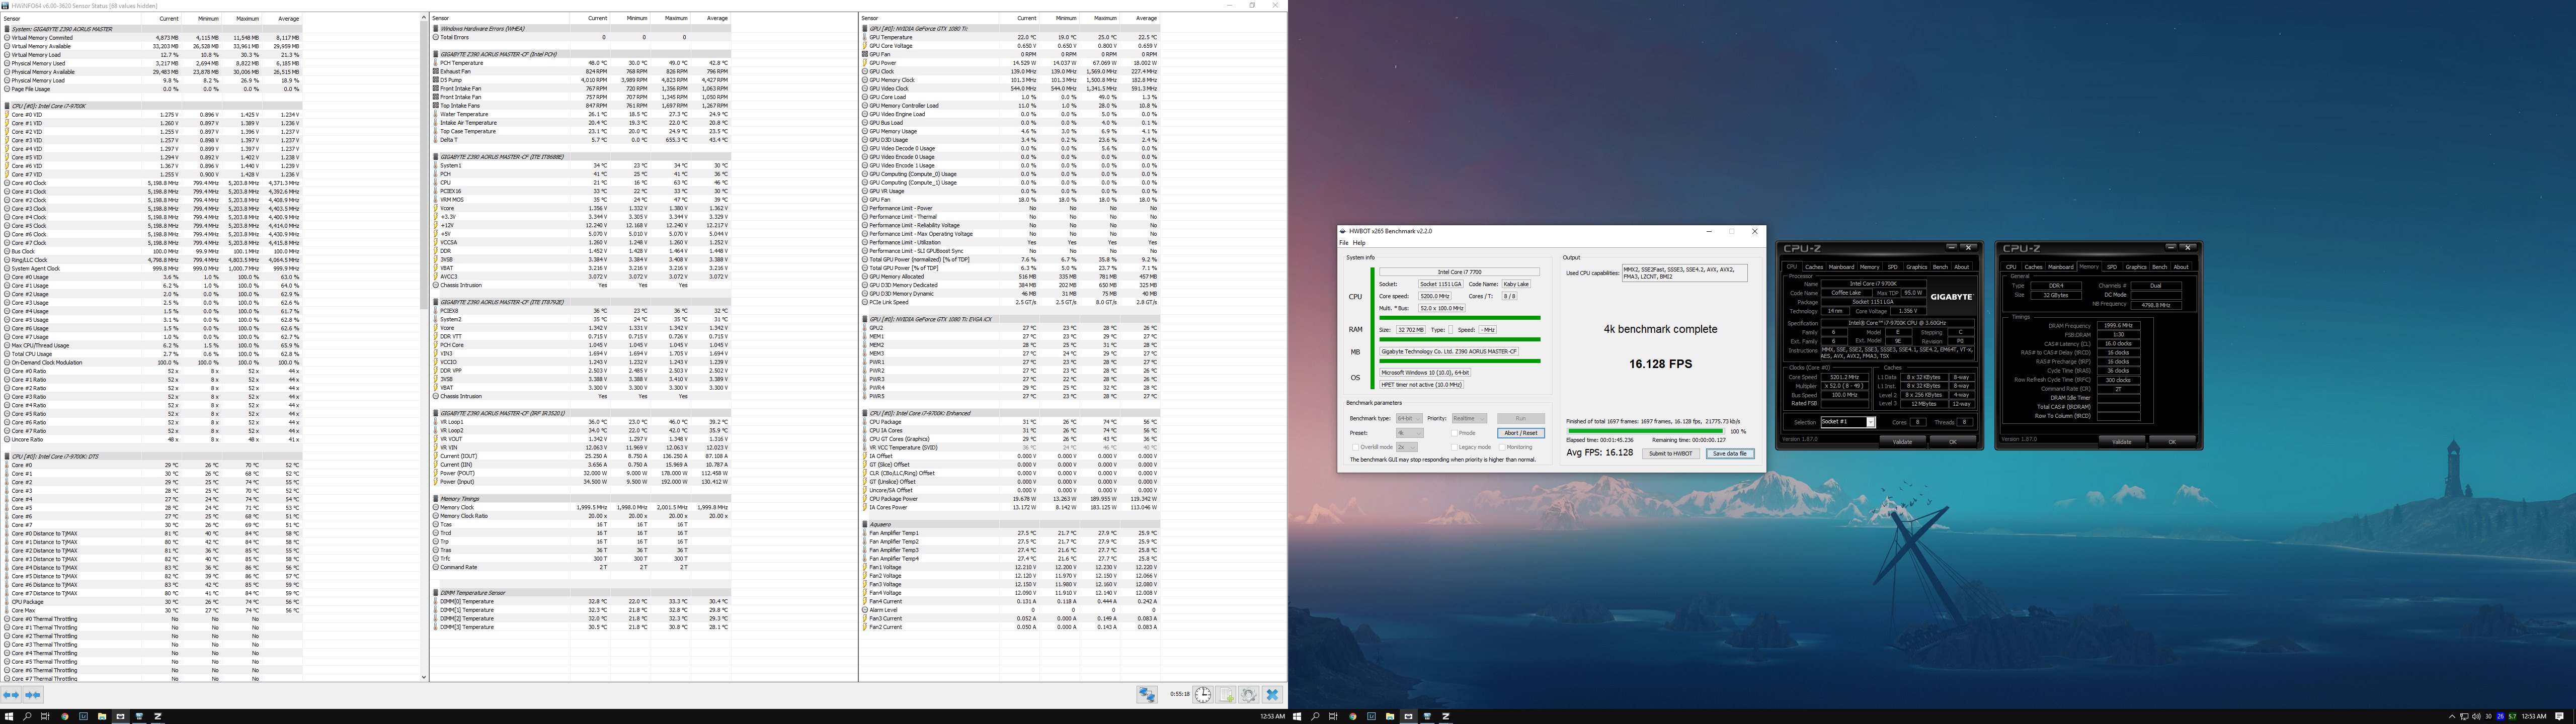Click Search icon on the wallpaper-side taskbar

[1315, 716]
